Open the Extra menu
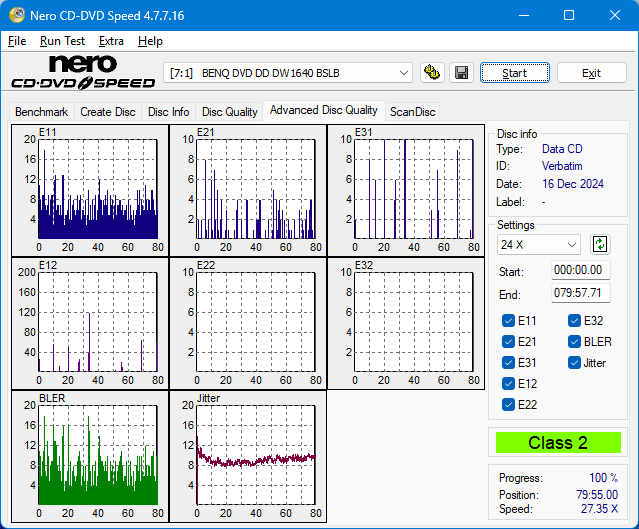The width and height of the screenshot is (639, 529). 111,41
